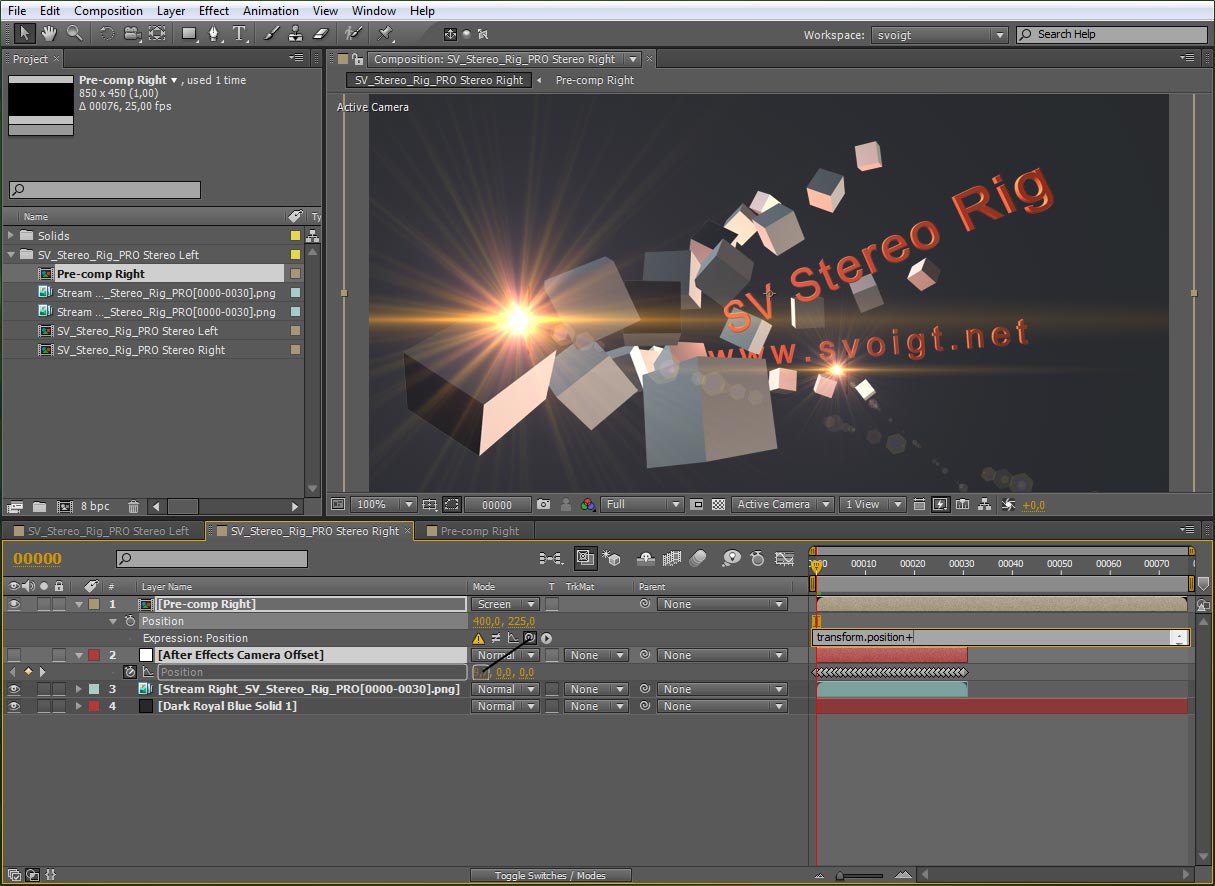Screen dimensions: 1215x886
Task: Switch to SV_Stereo_Rig_PRO Stereo Left timeline tab
Action: coord(108,531)
